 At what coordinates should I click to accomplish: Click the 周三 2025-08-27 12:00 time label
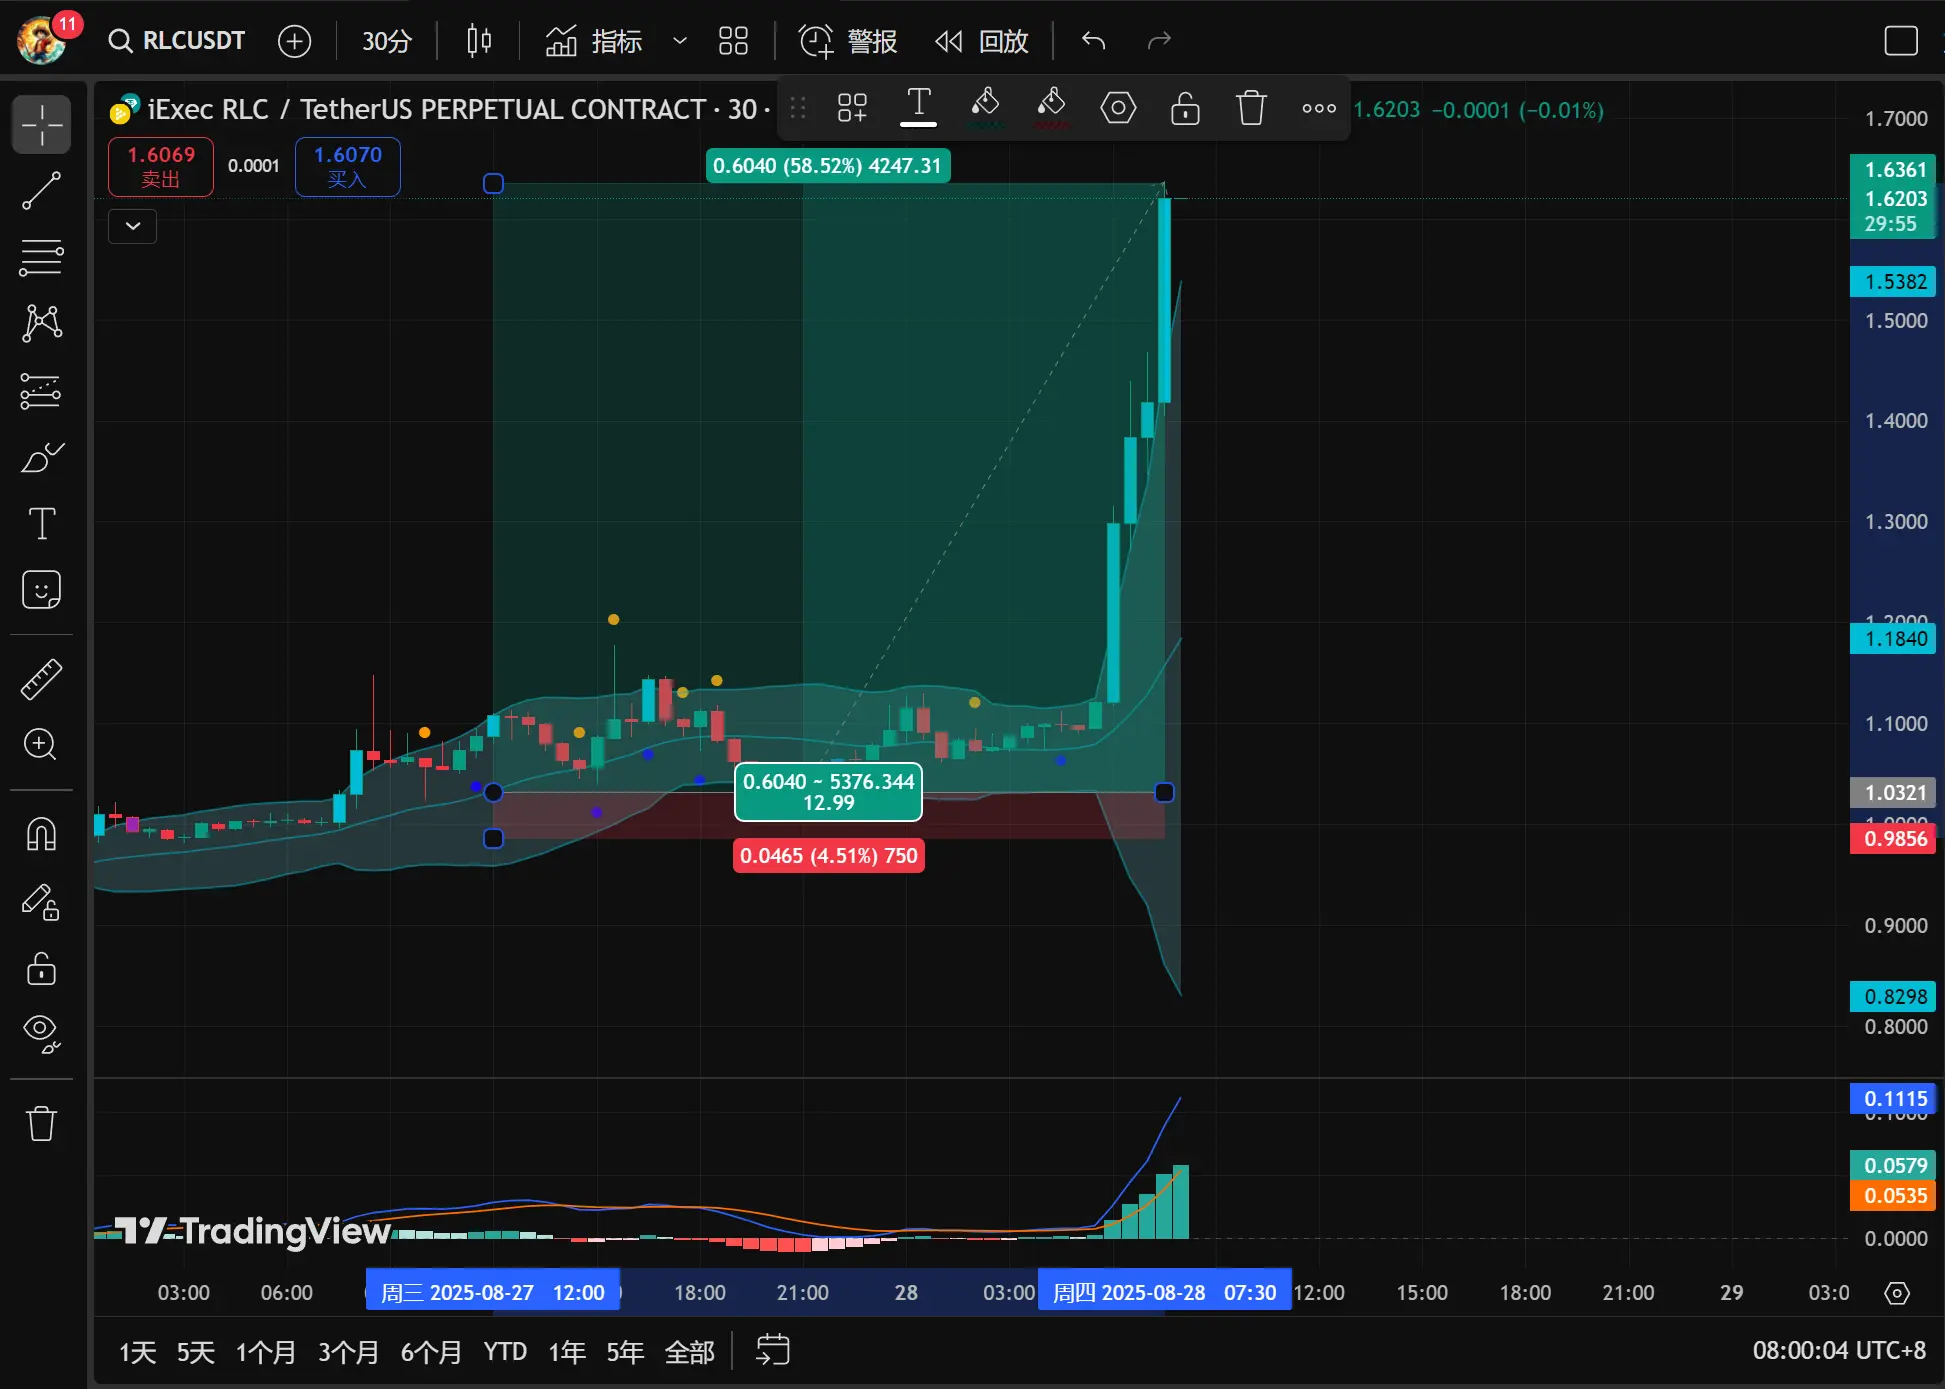coord(493,1292)
